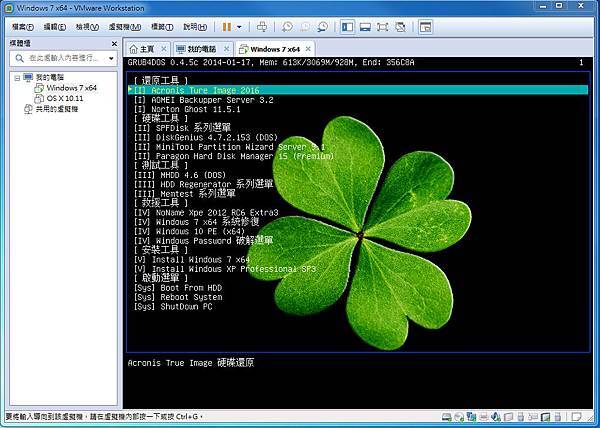Click the library search input field
This screenshot has height=428, width=600.
66,58
